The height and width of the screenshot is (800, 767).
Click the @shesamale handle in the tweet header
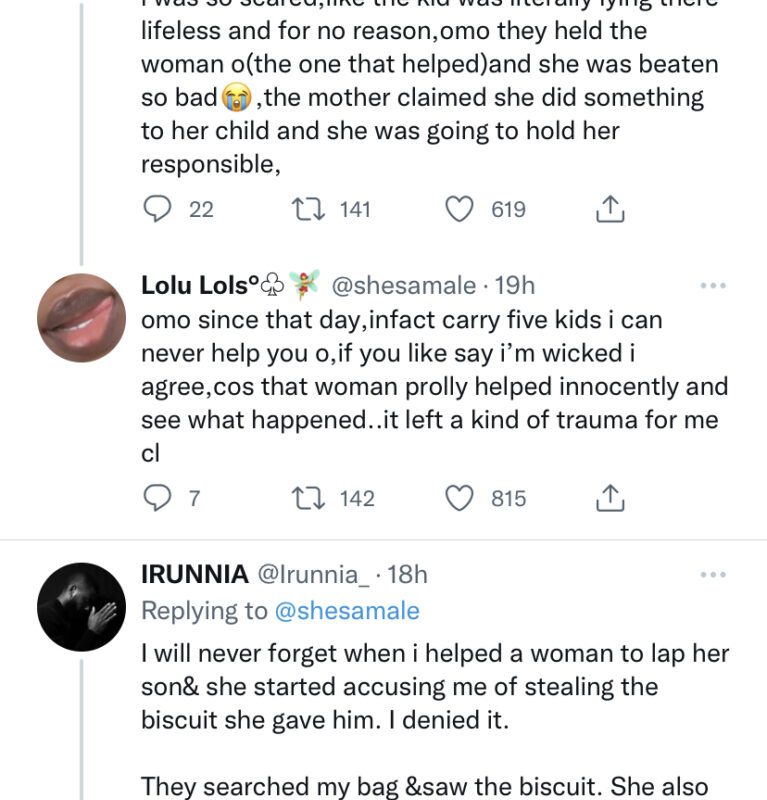[402, 286]
